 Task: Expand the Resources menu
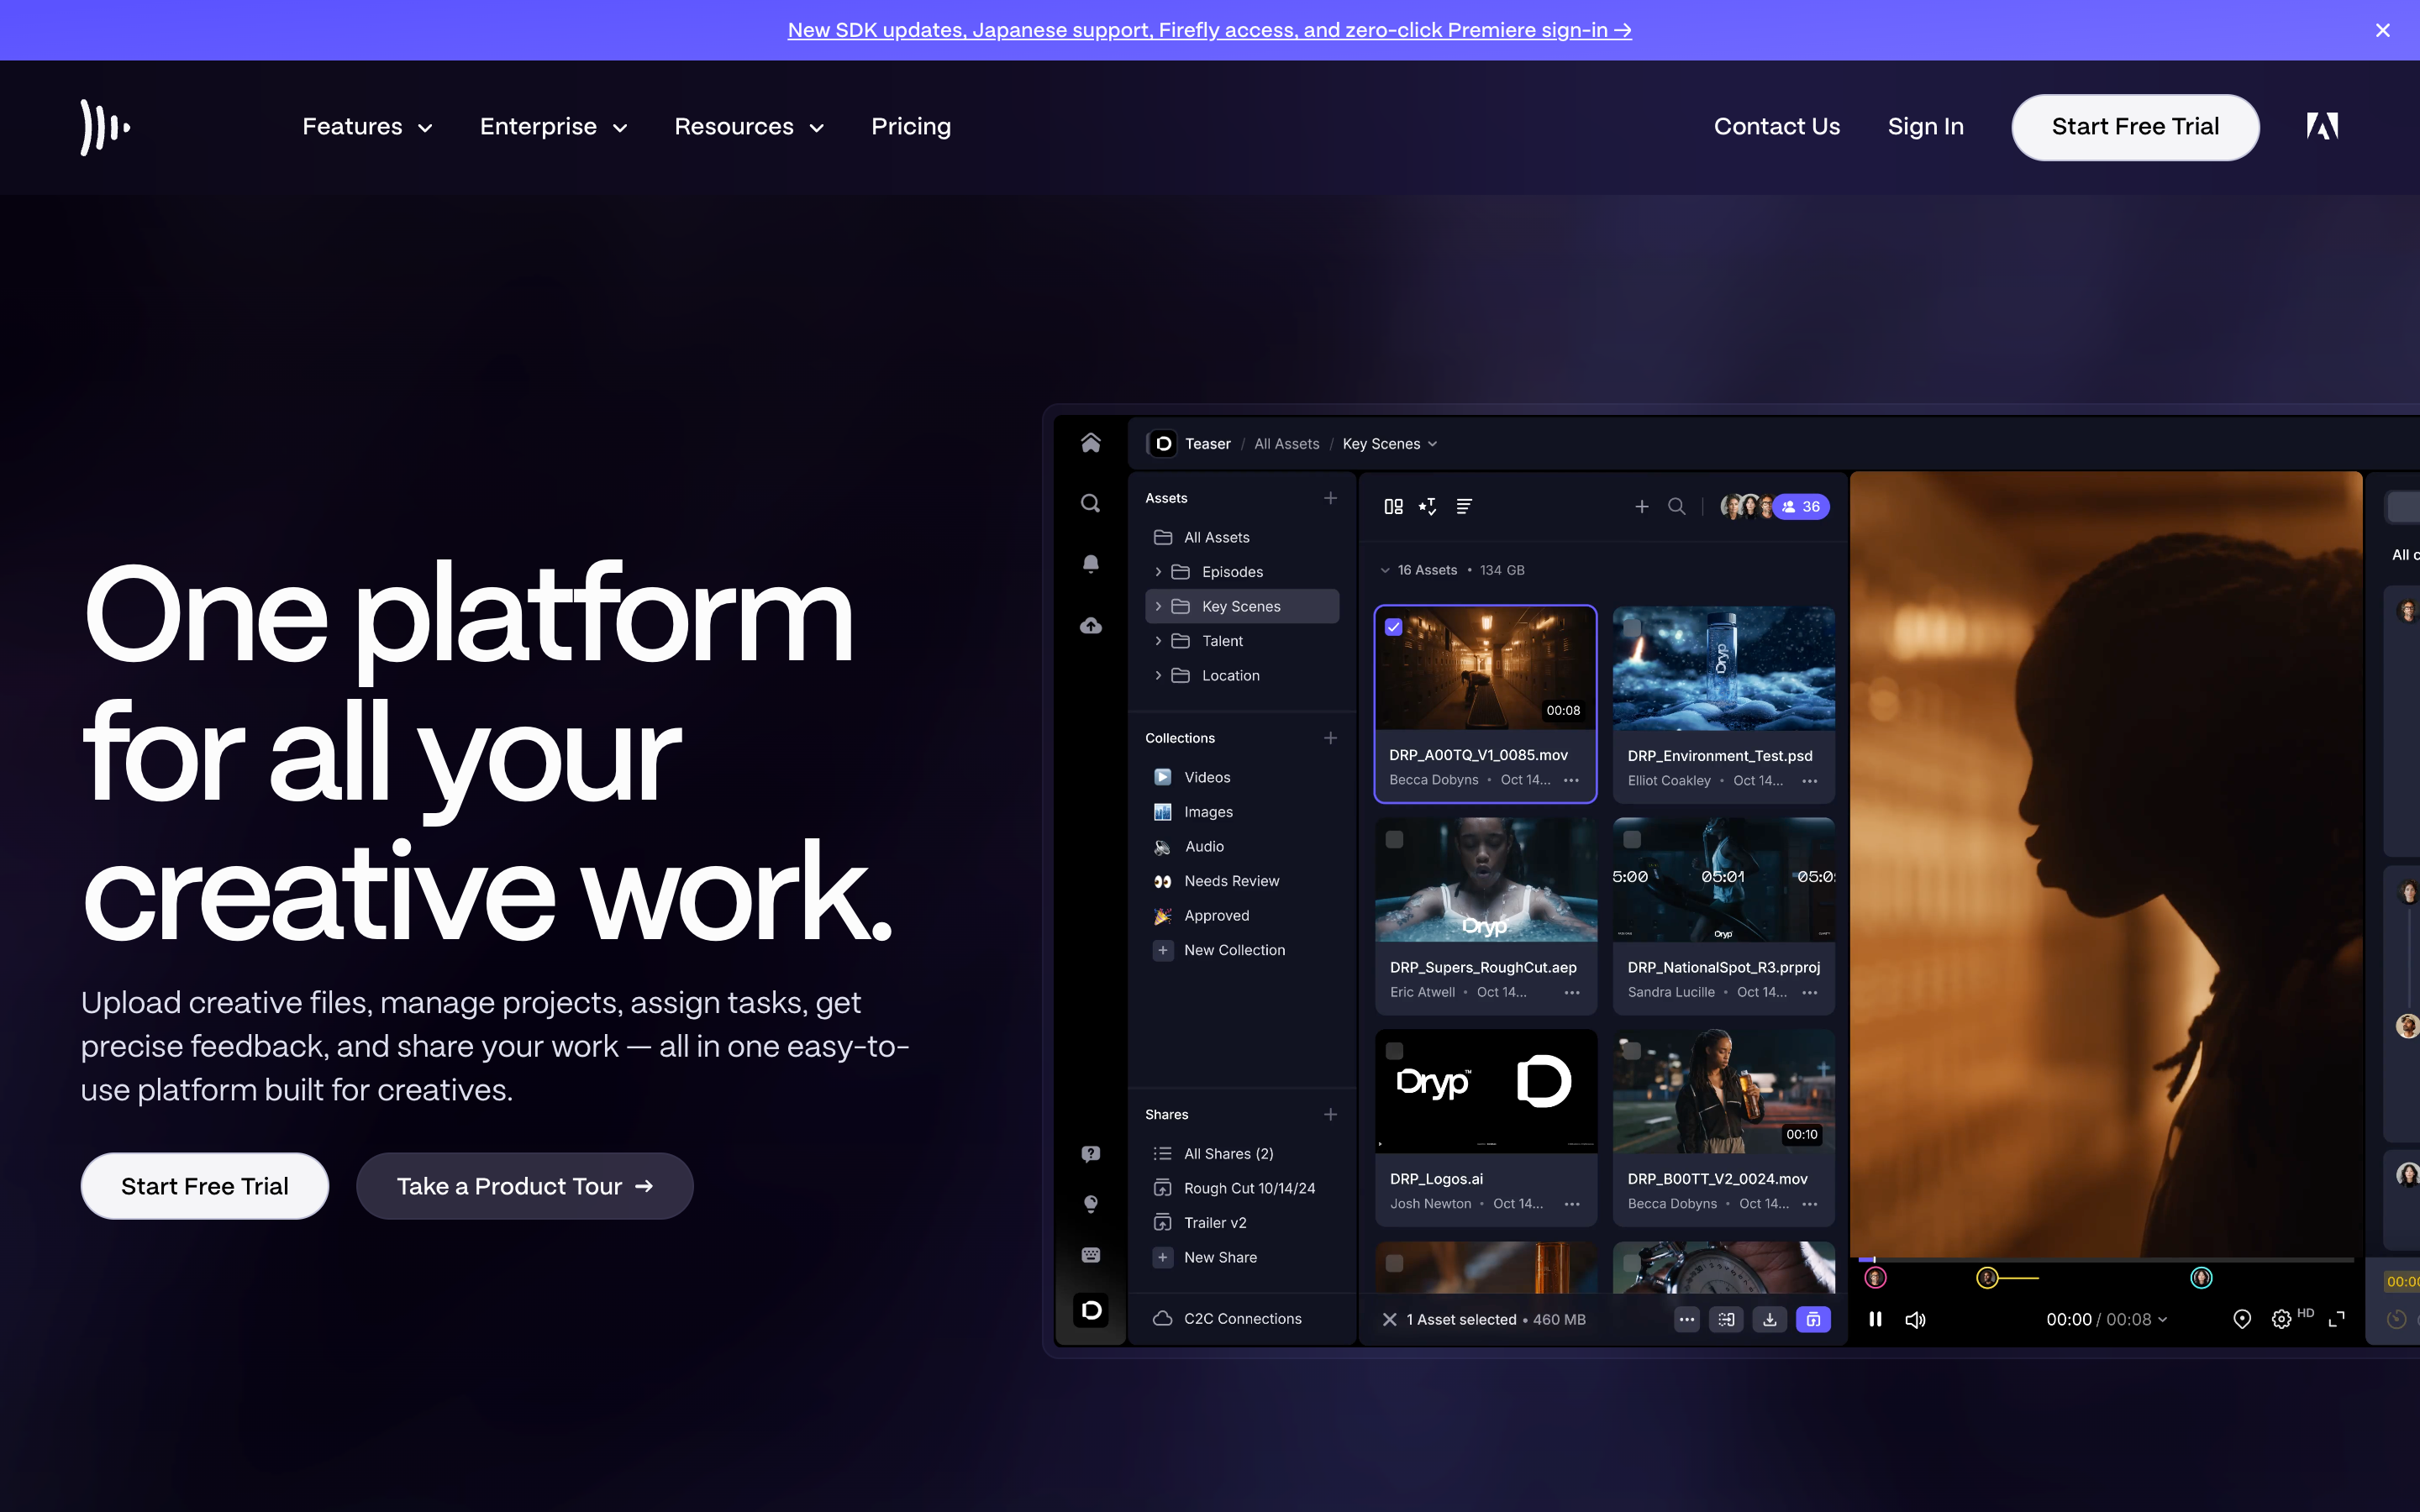tap(749, 127)
